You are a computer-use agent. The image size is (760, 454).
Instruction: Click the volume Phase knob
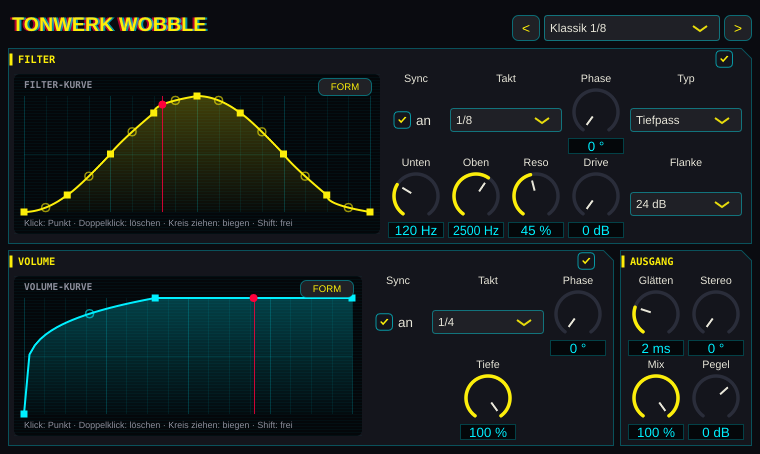pyautogui.click(x=578, y=314)
